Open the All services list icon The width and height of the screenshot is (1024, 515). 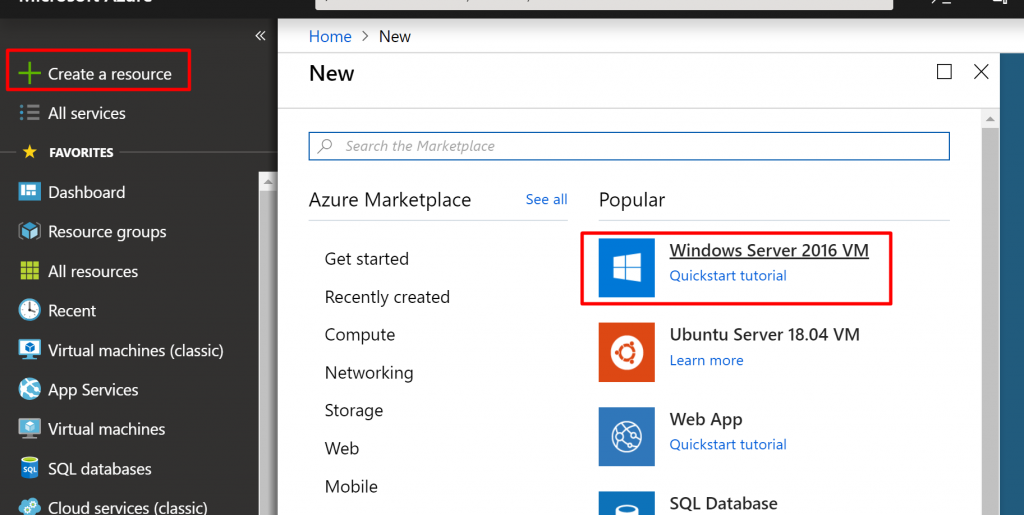tap(29, 113)
